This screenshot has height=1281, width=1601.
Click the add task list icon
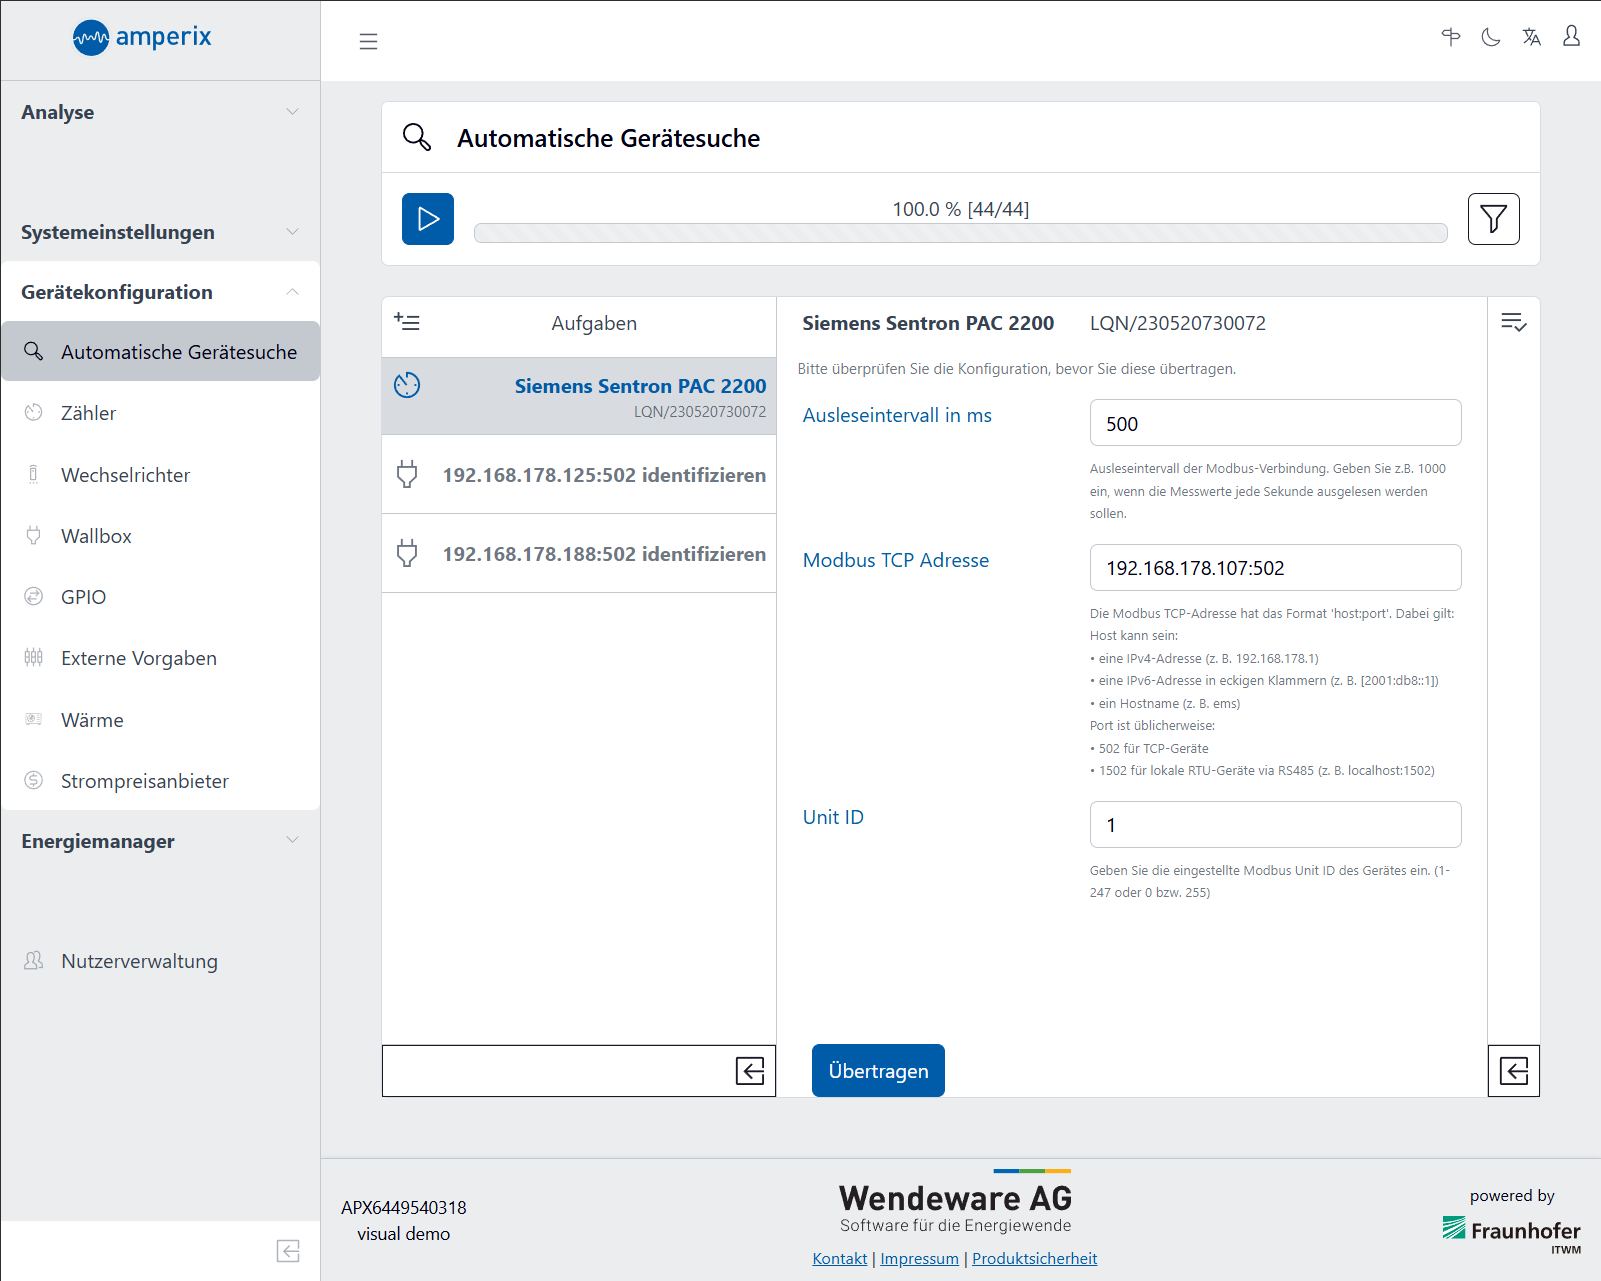[x=407, y=322]
